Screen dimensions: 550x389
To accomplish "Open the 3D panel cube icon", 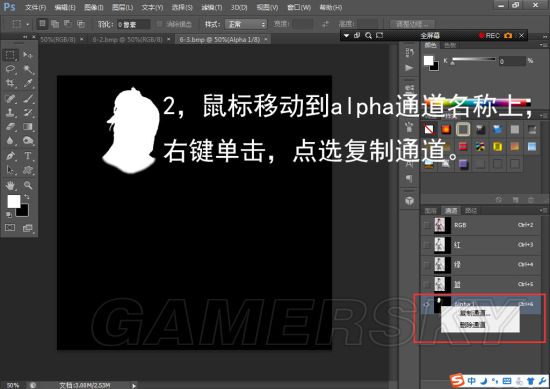I will (x=409, y=201).
